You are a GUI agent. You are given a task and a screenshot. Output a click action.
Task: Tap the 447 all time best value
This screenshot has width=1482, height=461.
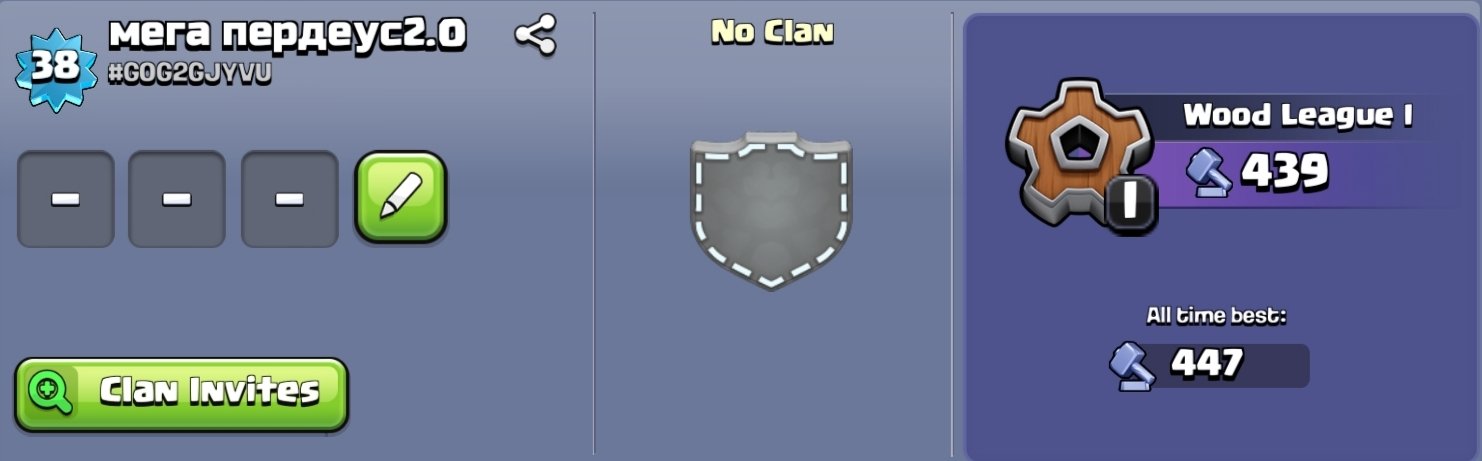(1207, 364)
